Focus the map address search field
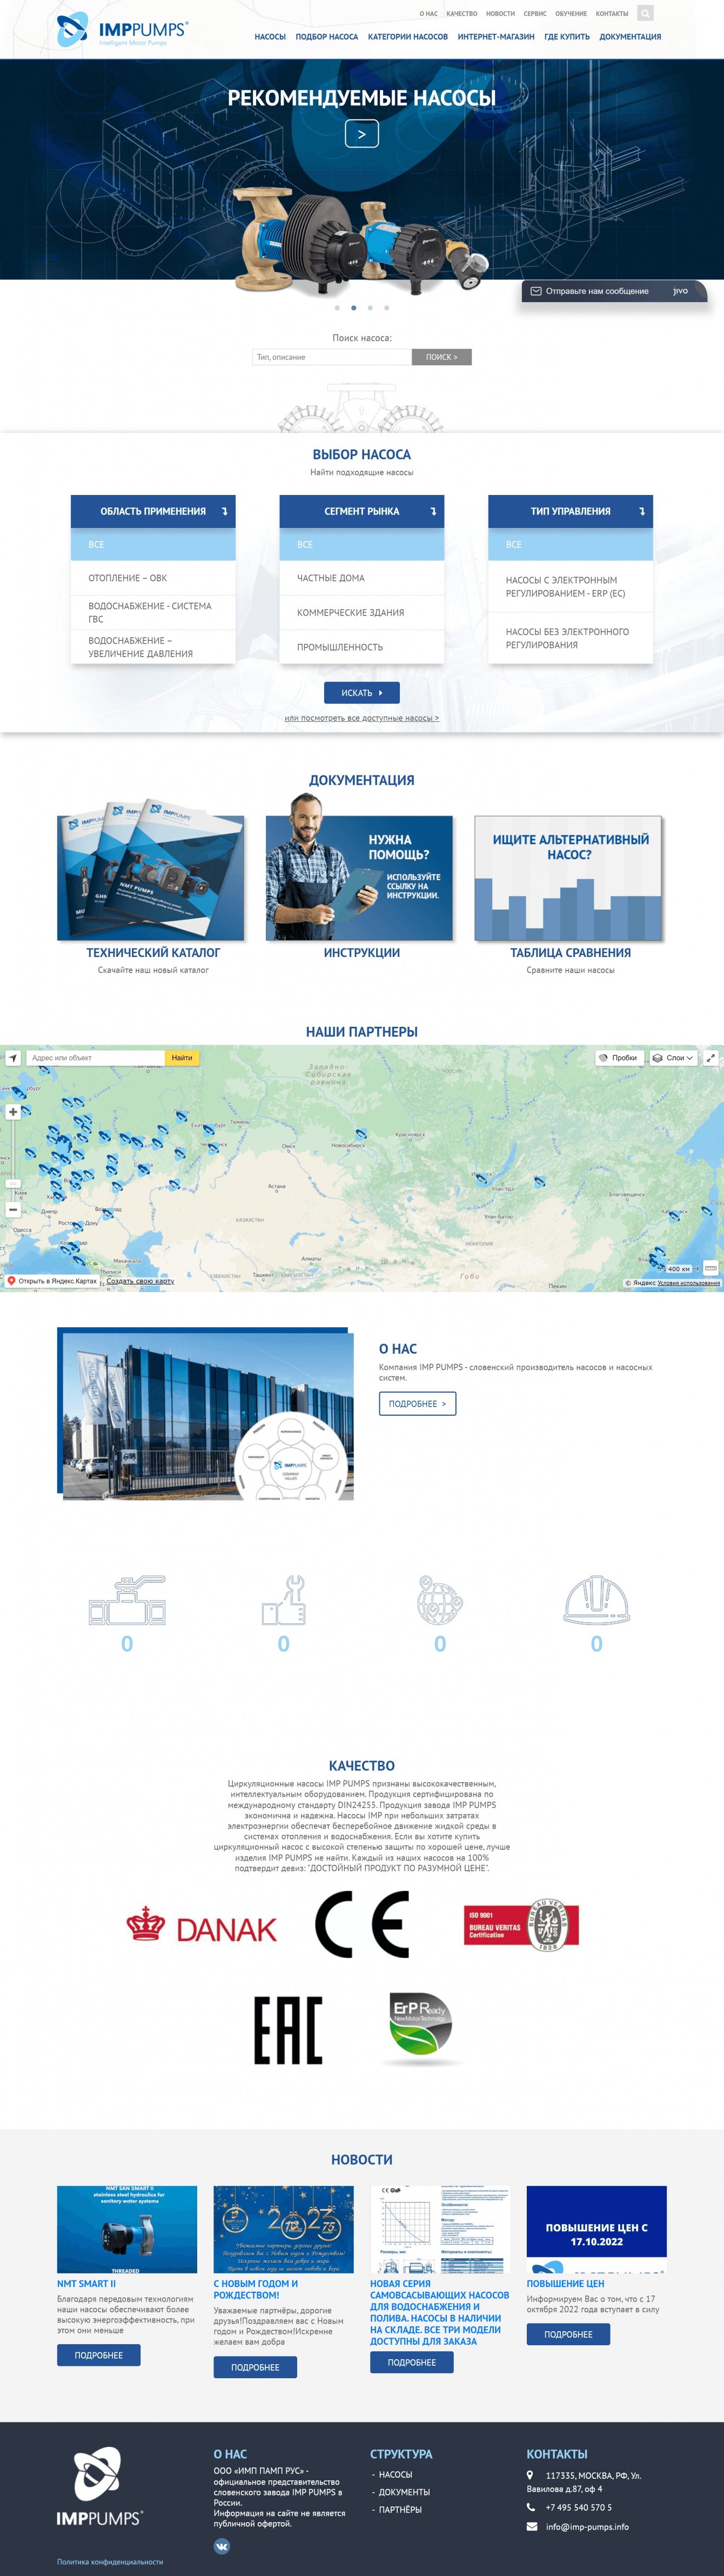Image resolution: width=724 pixels, height=2576 pixels. coord(96,1057)
